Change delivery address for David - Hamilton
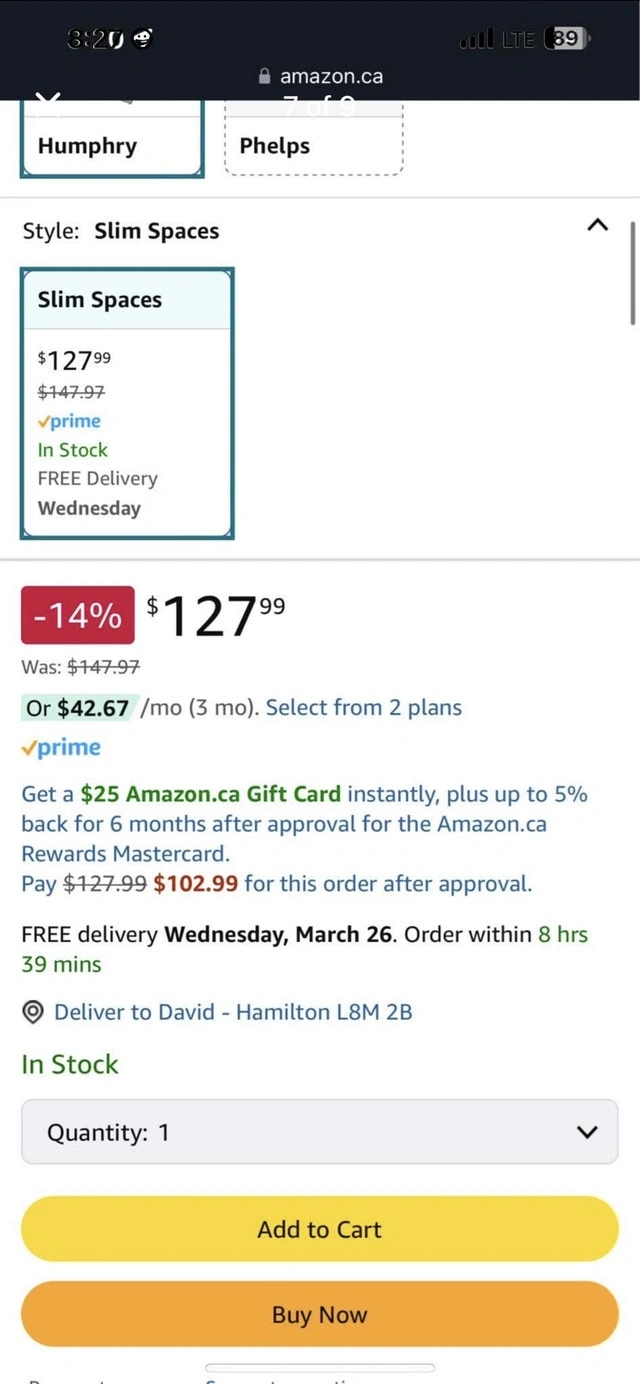 [x=233, y=1012]
